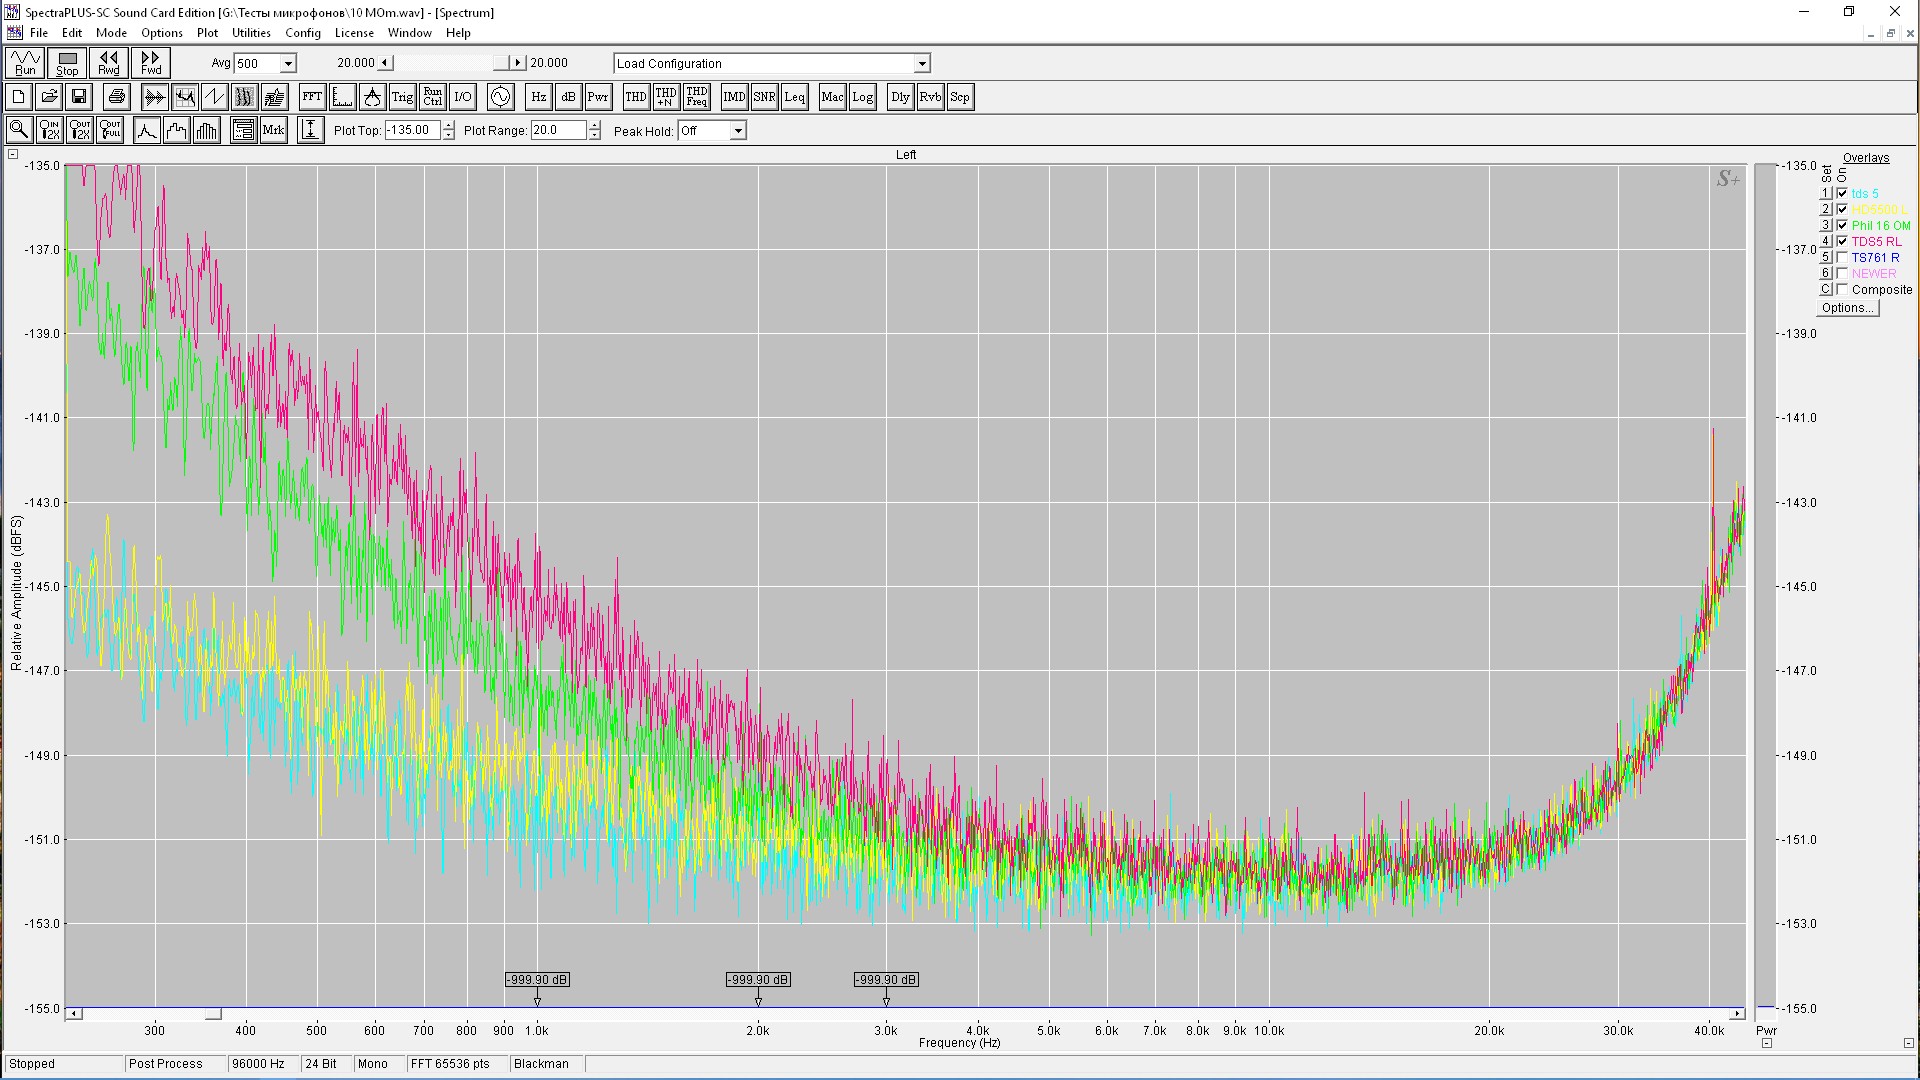This screenshot has width=1920, height=1080.
Task: Click the Trig trigger button
Action: [402, 97]
